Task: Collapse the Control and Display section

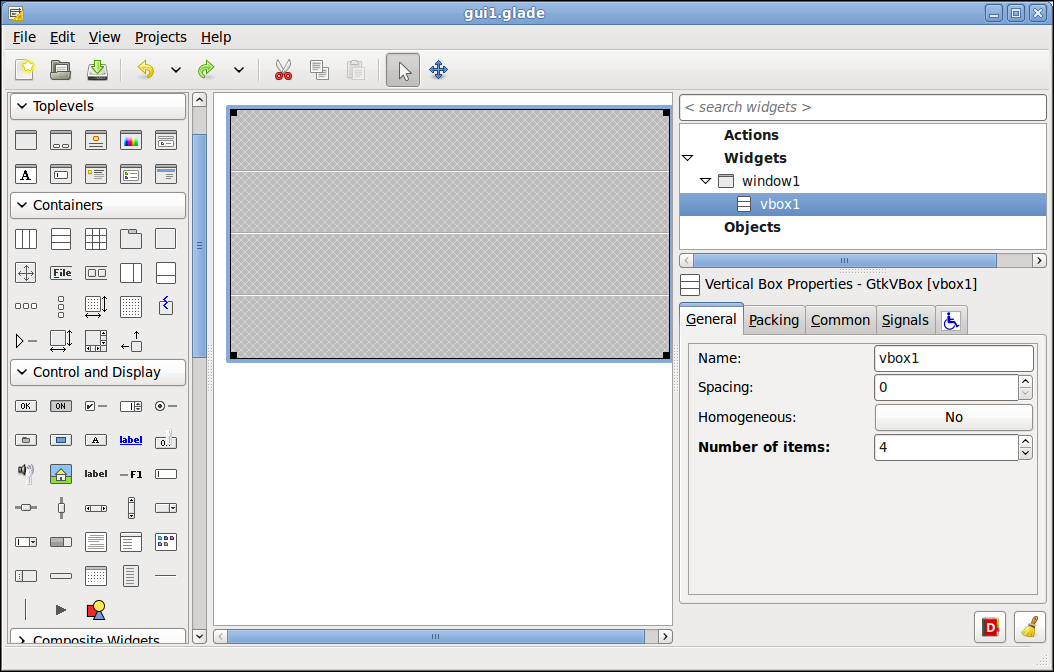Action: point(98,372)
